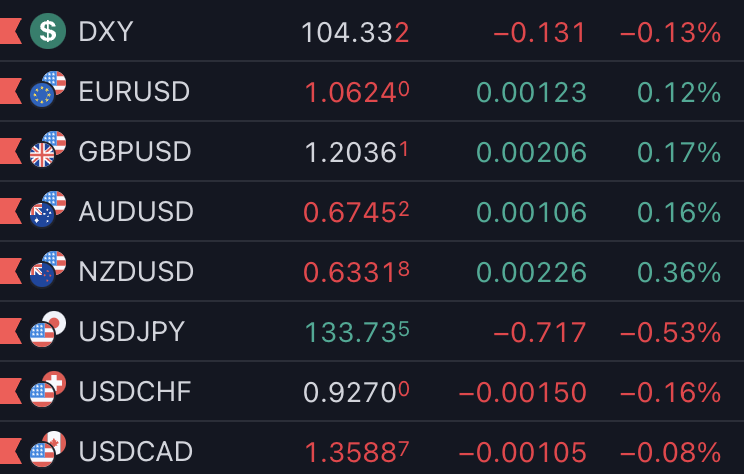
Task: Toggle the red flag marker beside EURUSD
Action: (x=10, y=91)
